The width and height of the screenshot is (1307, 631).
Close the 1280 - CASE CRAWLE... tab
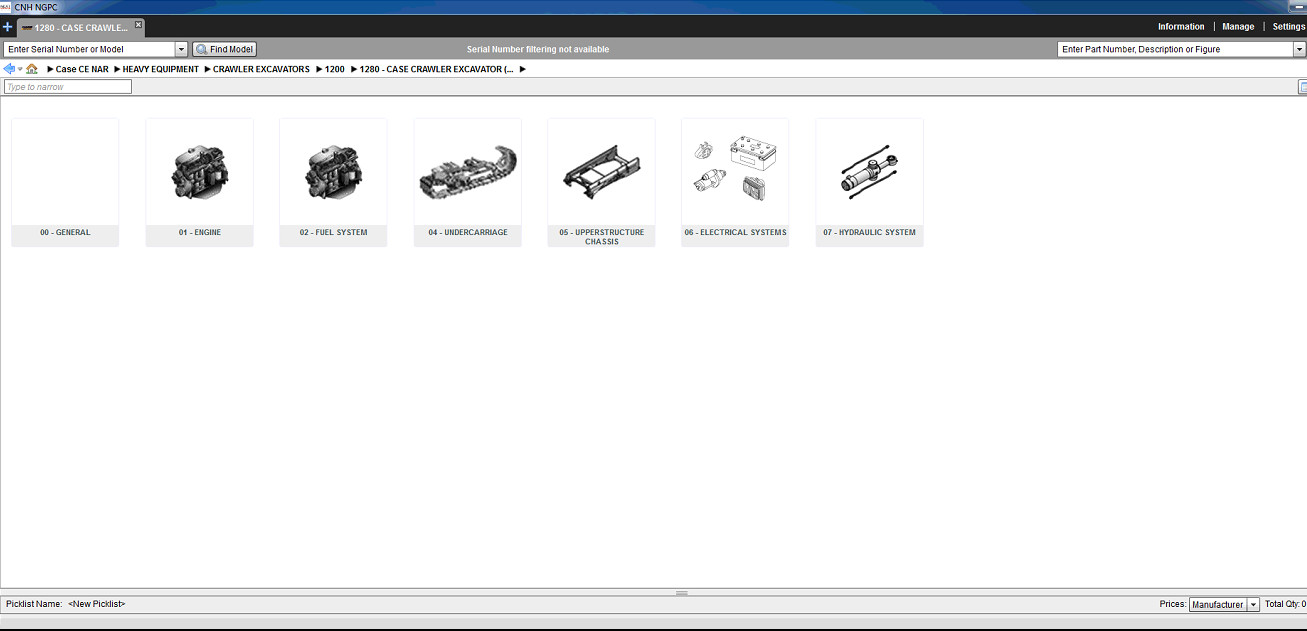[x=138, y=24]
